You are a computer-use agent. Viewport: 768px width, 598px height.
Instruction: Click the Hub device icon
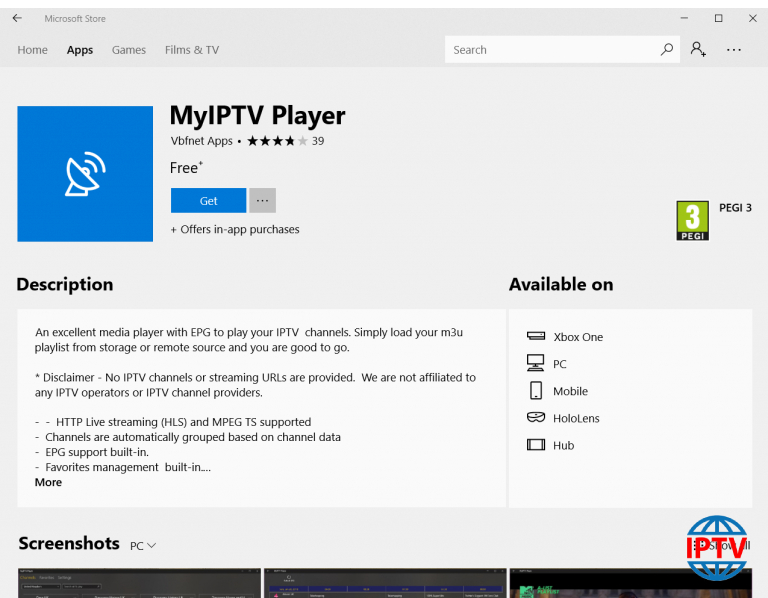[x=536, y=445]
